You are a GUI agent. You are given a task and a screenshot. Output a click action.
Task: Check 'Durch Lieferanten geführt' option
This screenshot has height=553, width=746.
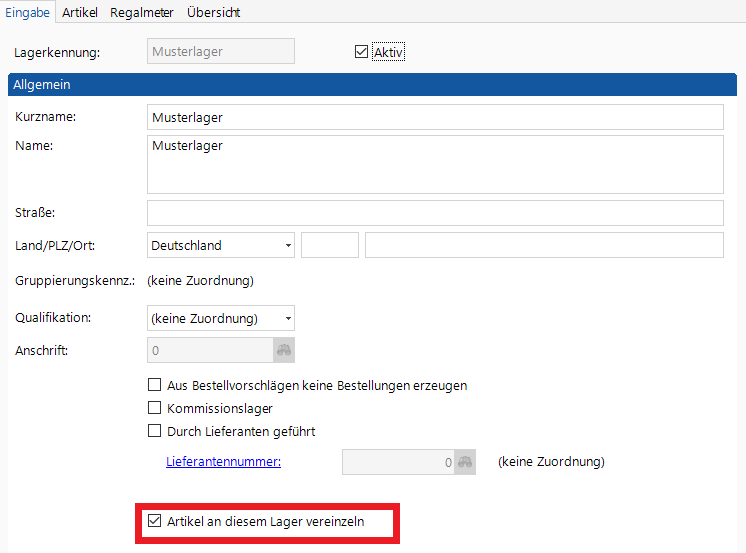pos(155,431)
